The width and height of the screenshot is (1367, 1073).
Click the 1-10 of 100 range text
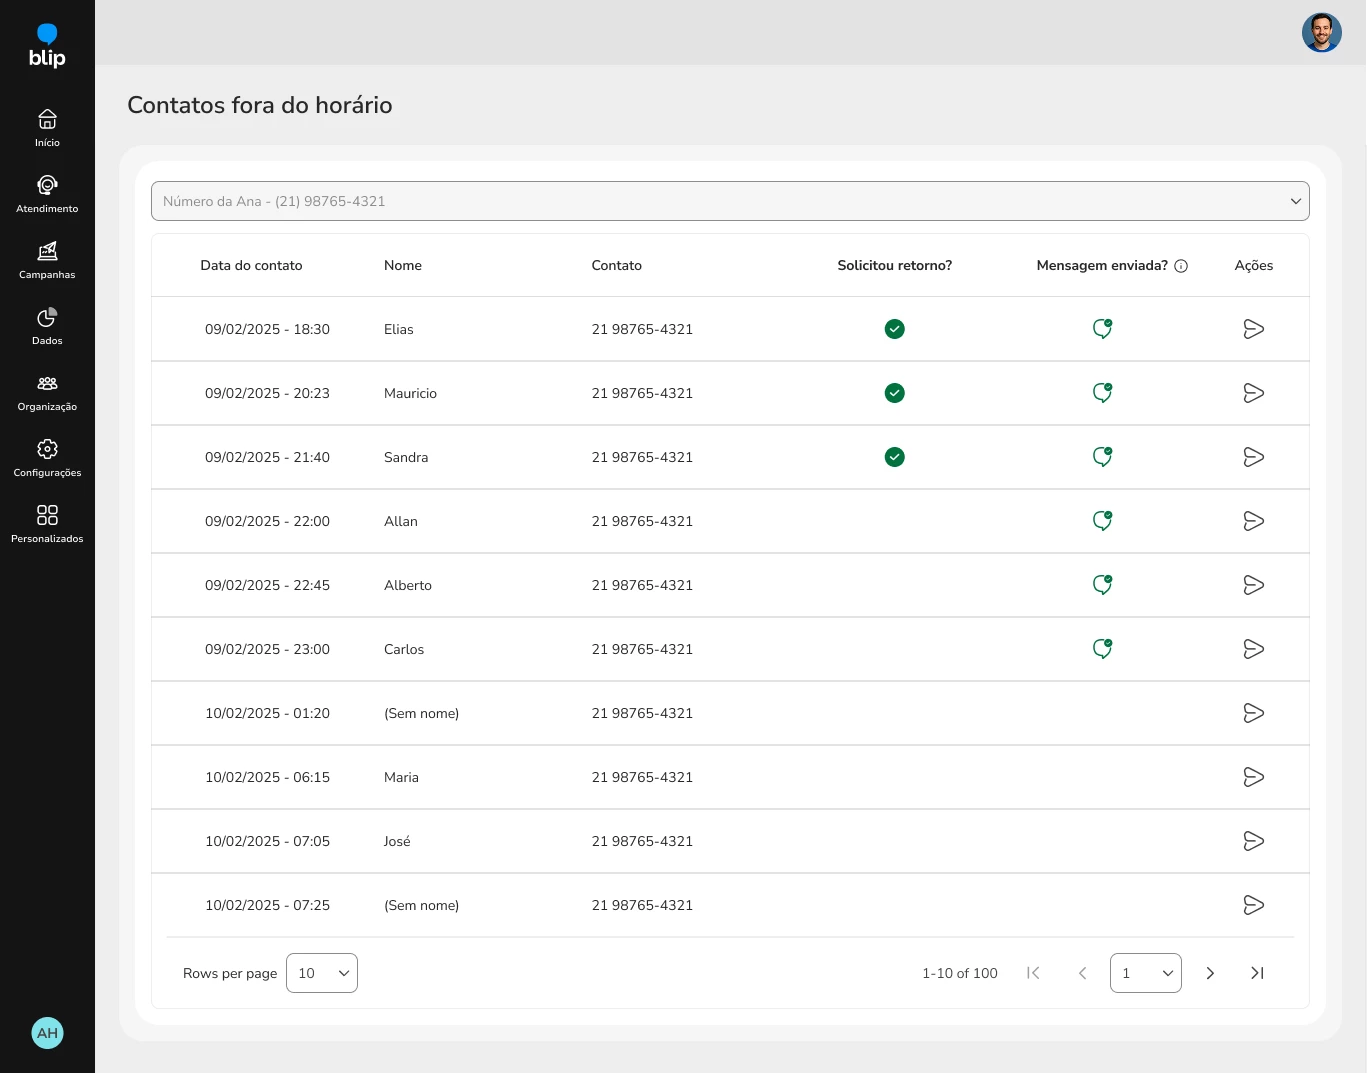click(960, 973)
